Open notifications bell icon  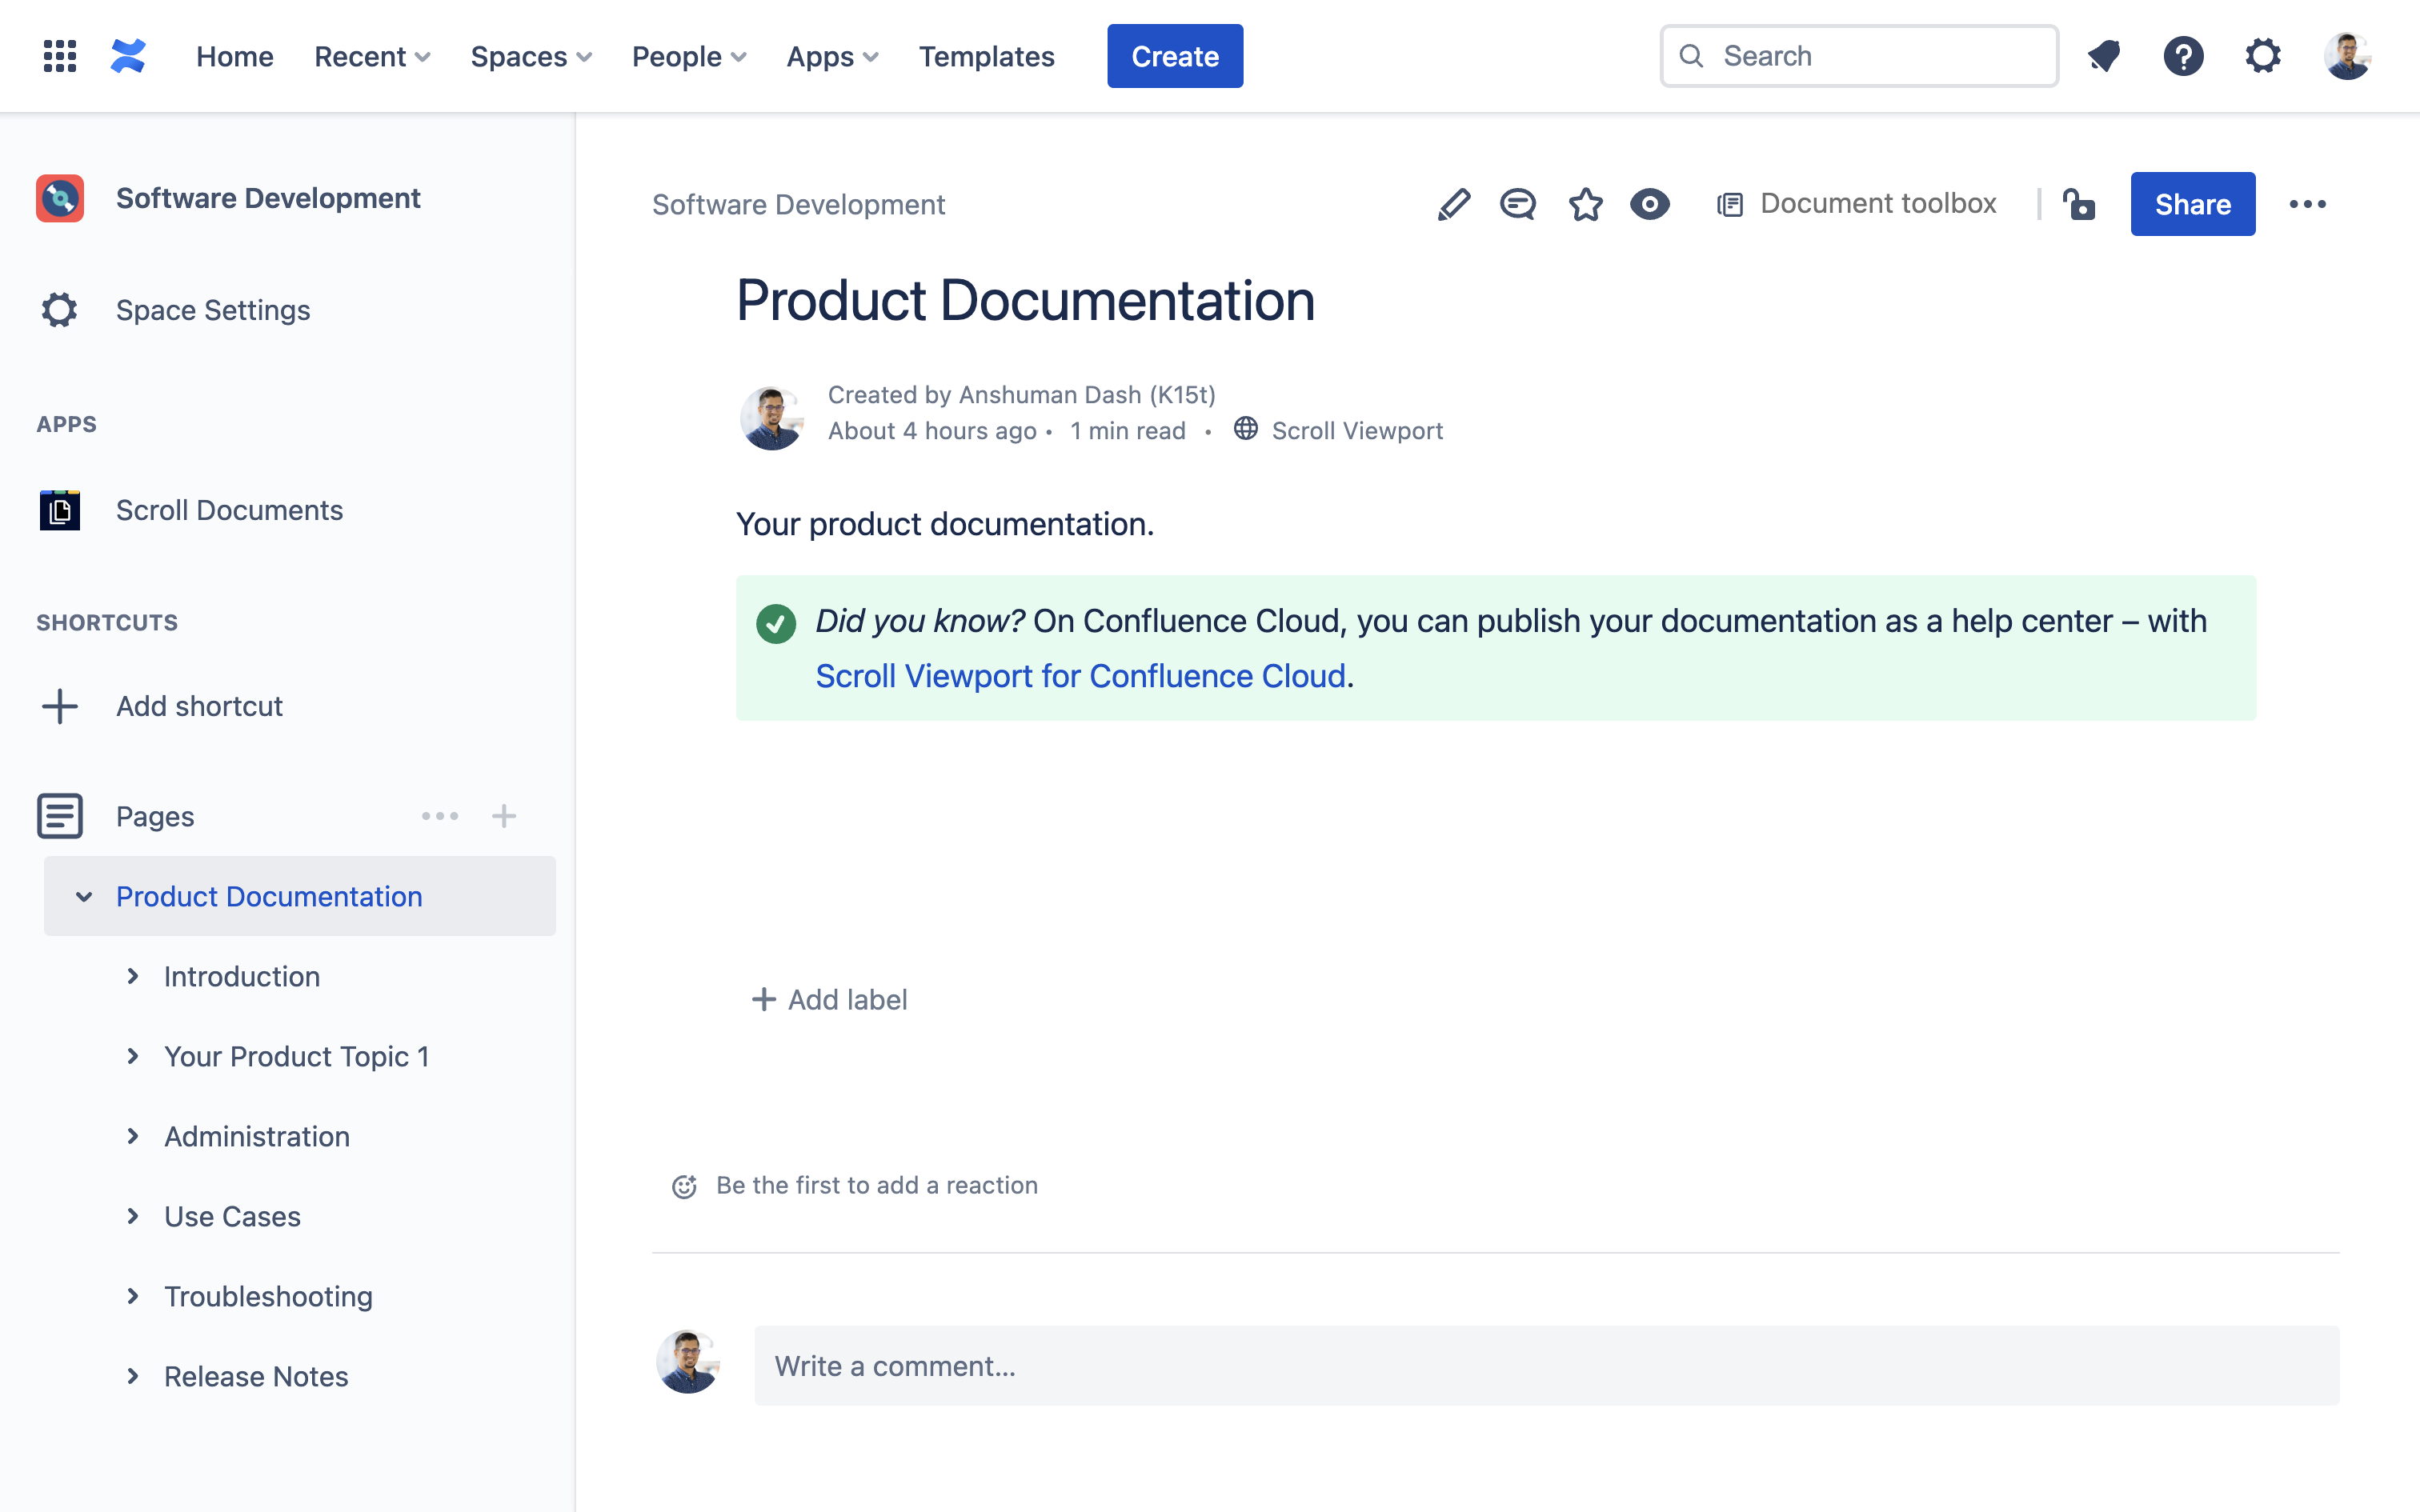(x=2104, y=56)
